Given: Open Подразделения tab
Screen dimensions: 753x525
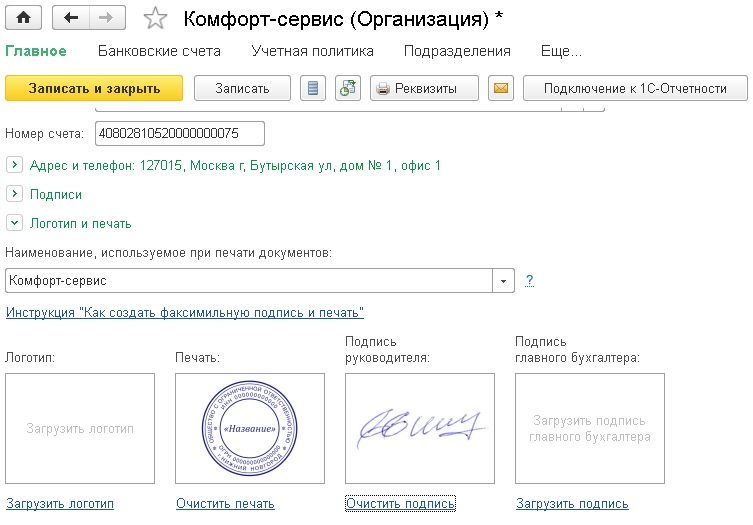Looking at the screenshot, I should pyautogui.click(x=457, y=51).
